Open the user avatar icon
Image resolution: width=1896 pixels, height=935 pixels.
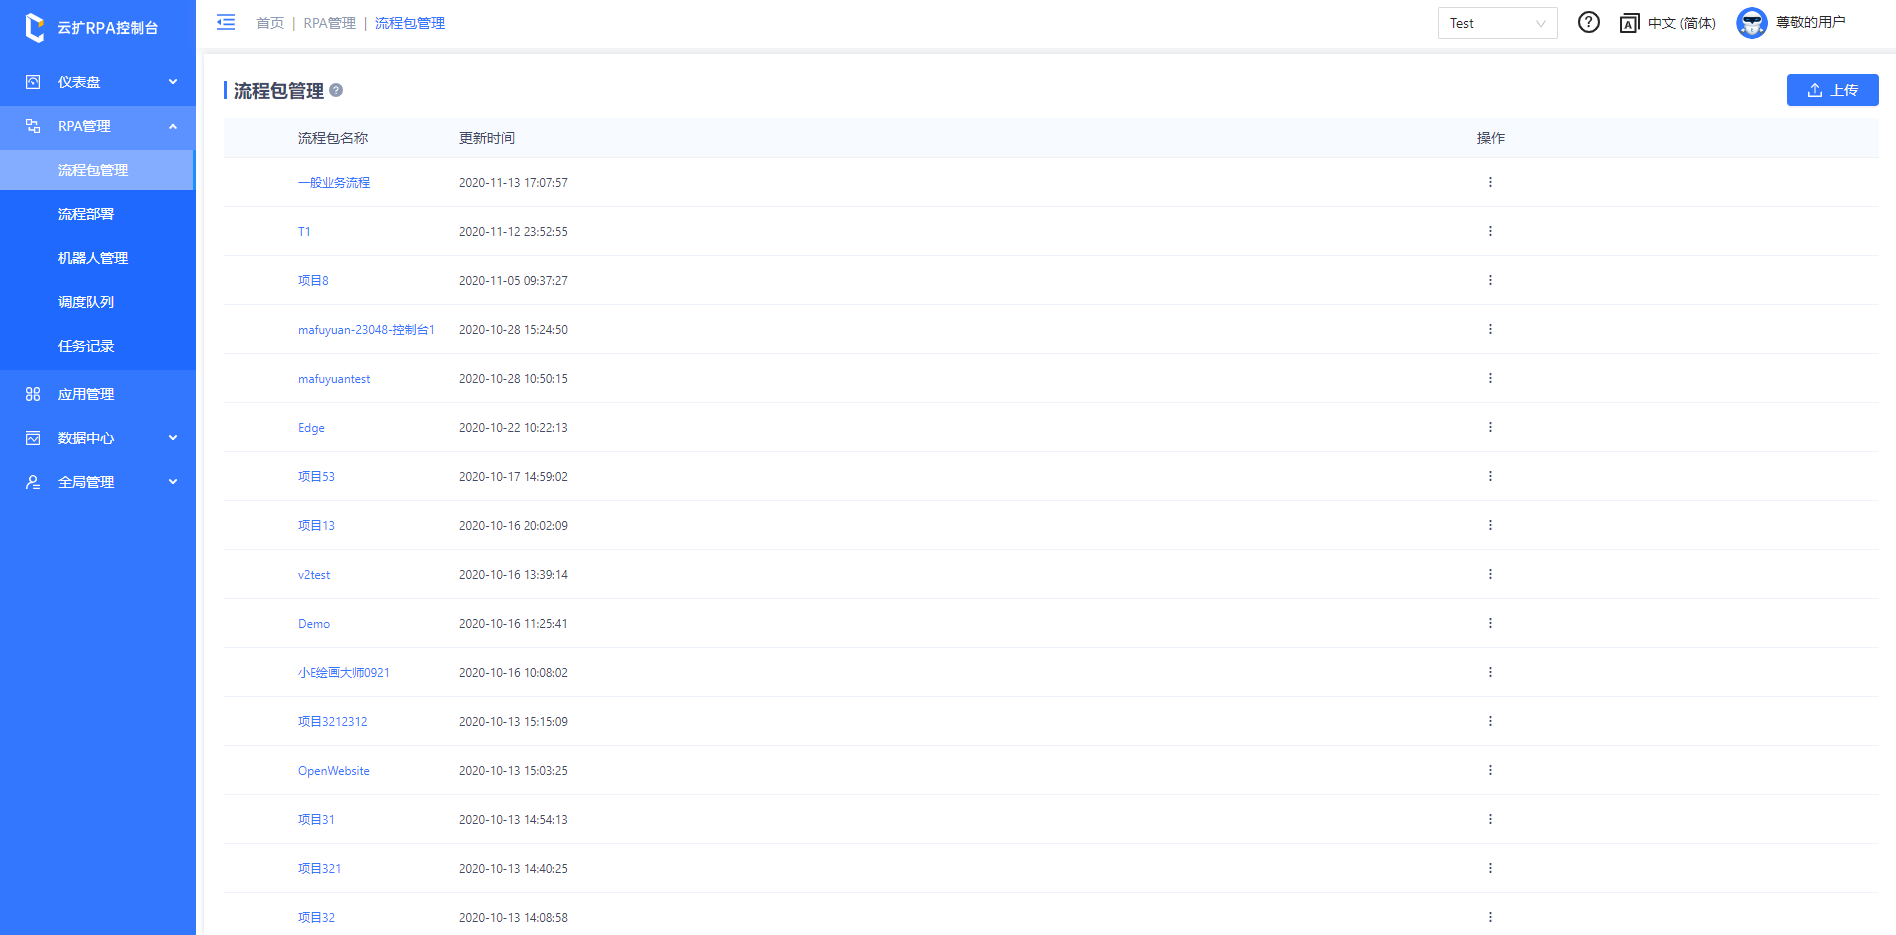(1751, 22)
